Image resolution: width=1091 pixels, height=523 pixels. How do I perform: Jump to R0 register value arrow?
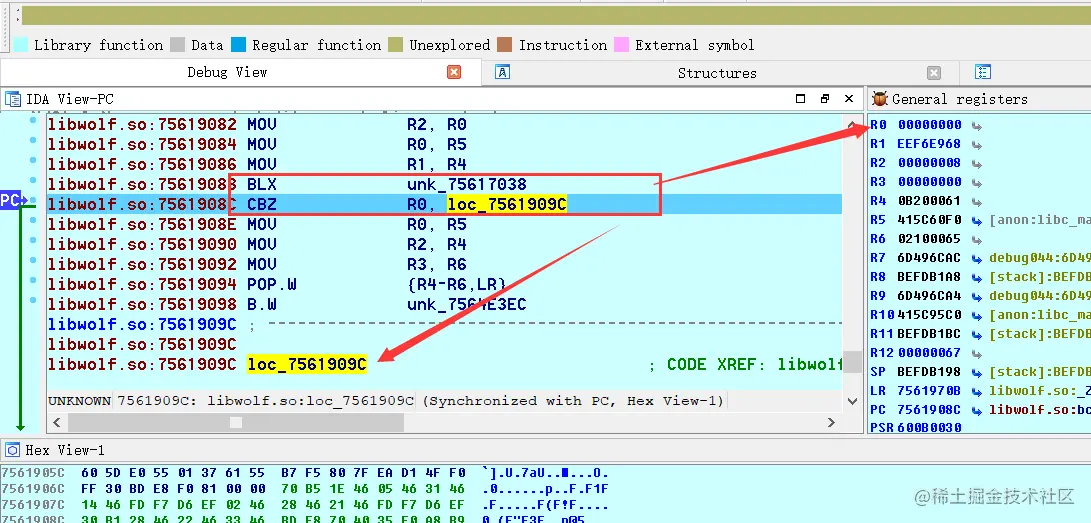pos(977,126)
